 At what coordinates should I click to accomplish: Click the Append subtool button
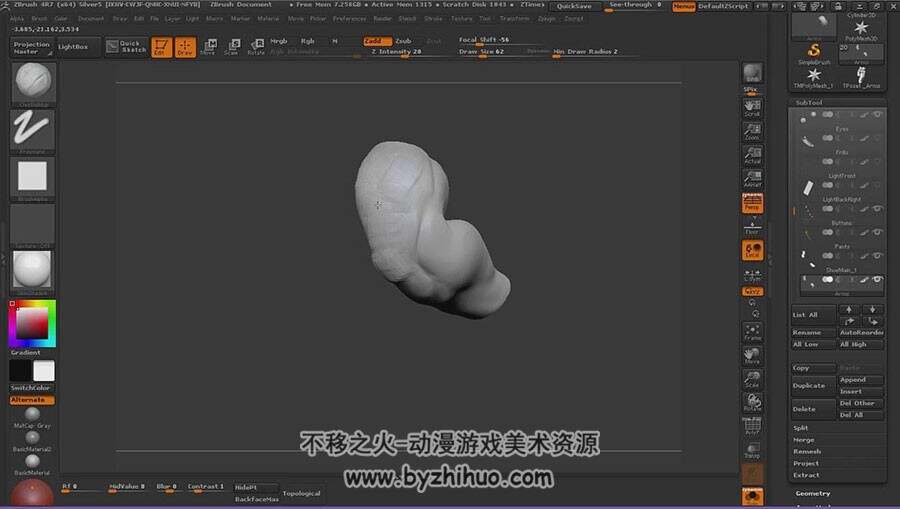(861, 380)
